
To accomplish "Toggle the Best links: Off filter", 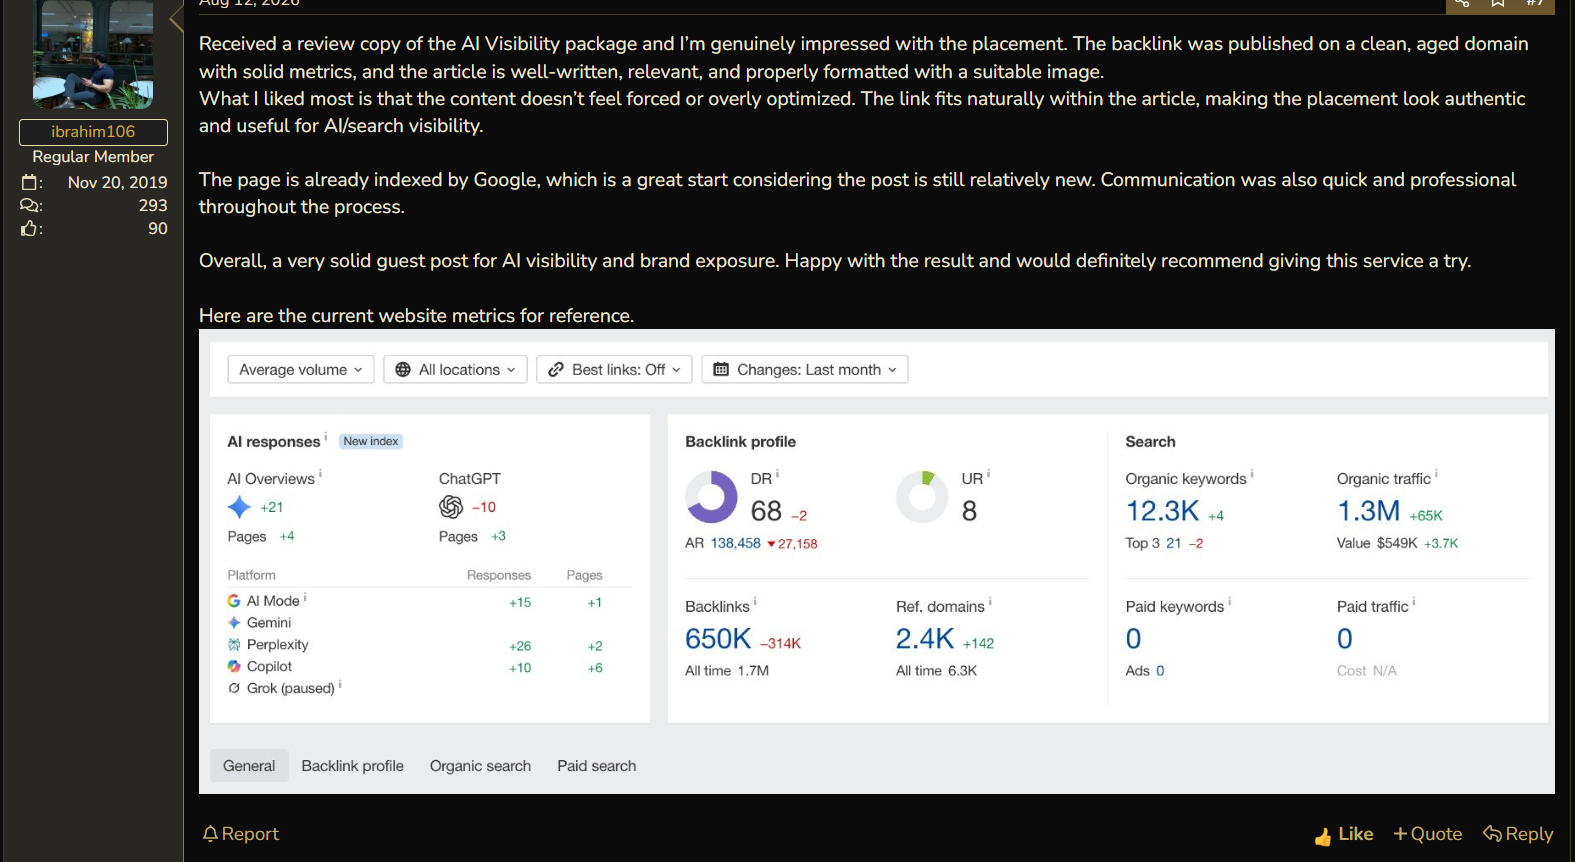I will point(614,369).
